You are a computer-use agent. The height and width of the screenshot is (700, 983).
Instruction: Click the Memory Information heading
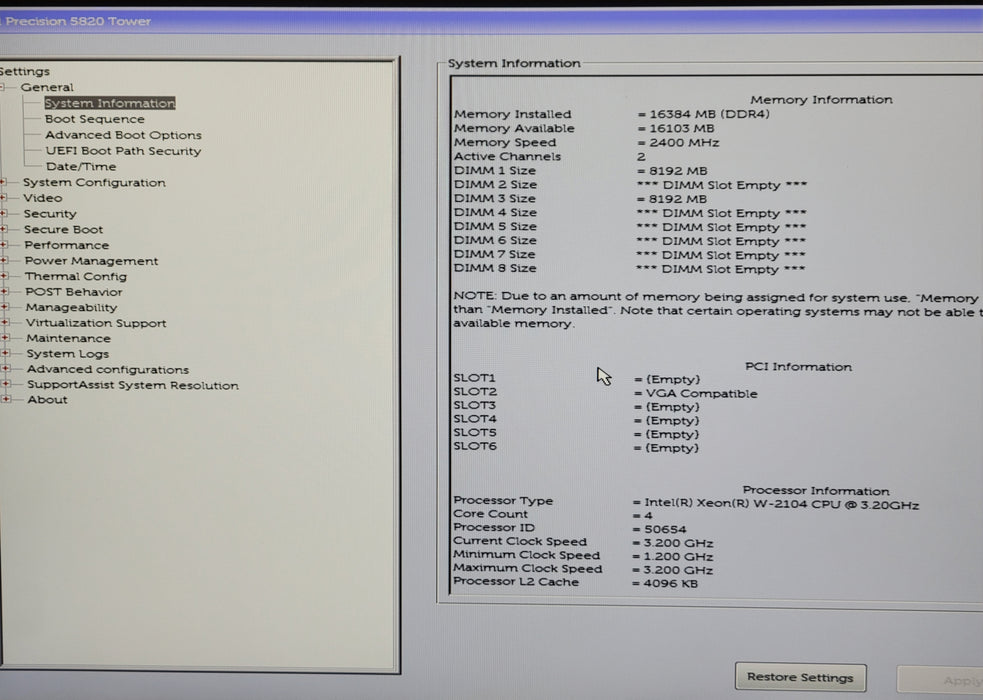821,100
